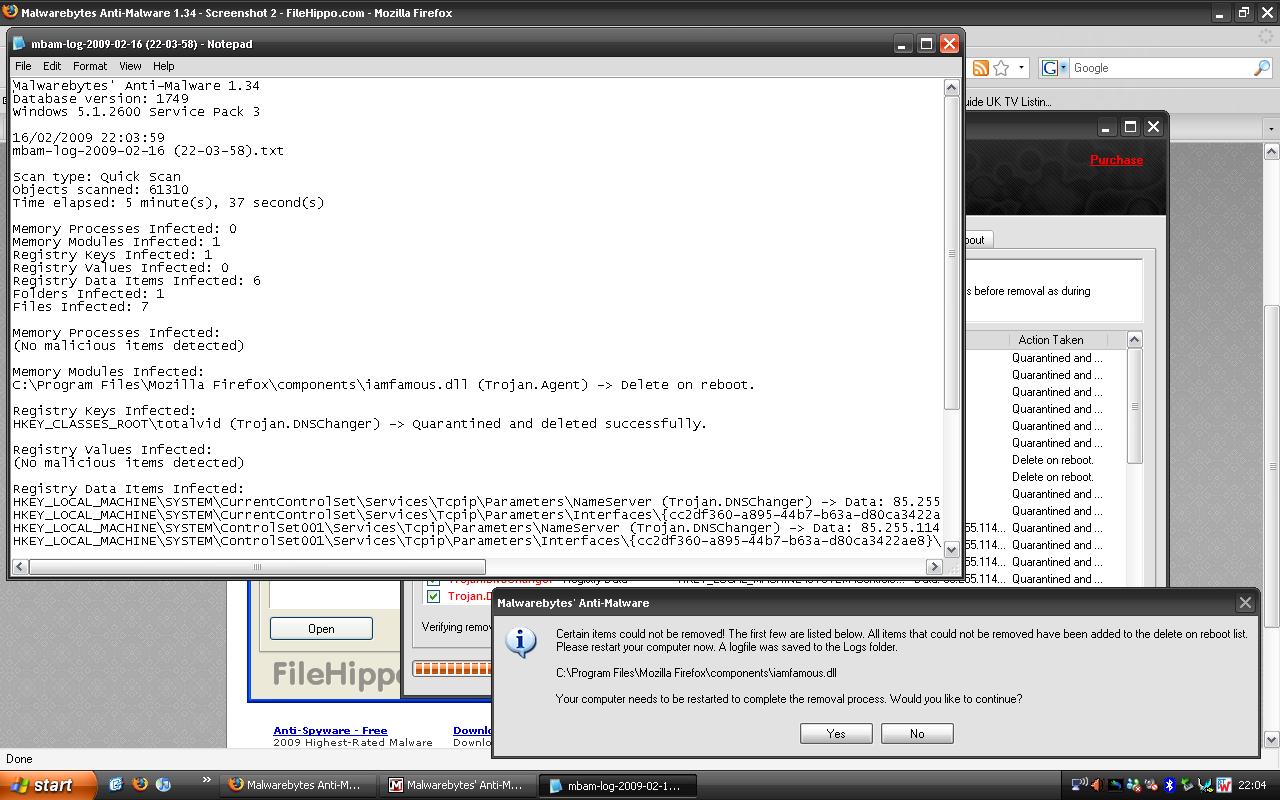This screenshot has width=1280, height=800.
Task: Click Yes to restart the computer
Action: [836, 734]
